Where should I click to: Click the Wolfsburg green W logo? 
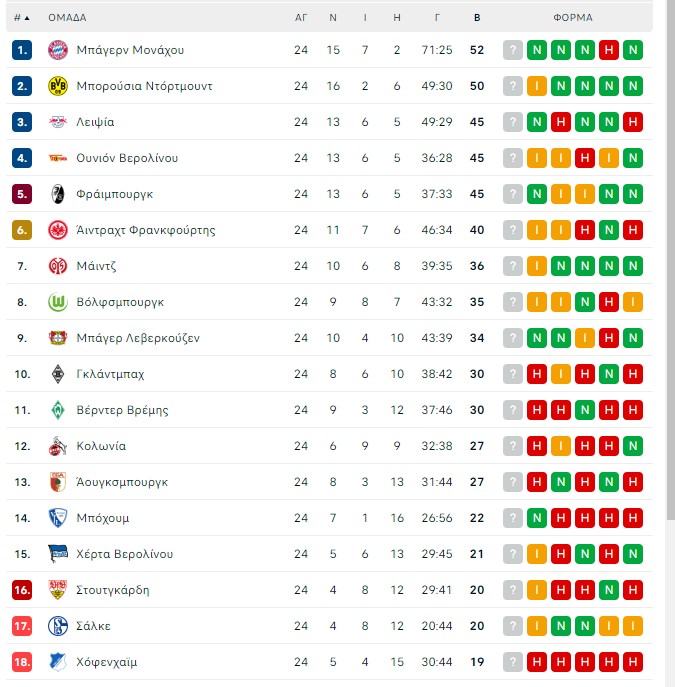tap(58, 302)
